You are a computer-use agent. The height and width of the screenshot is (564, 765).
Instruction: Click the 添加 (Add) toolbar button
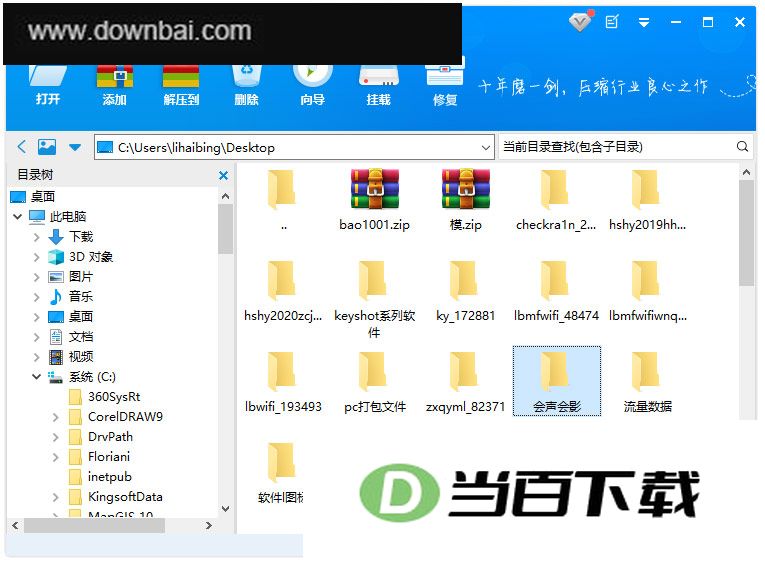point(115,87)
